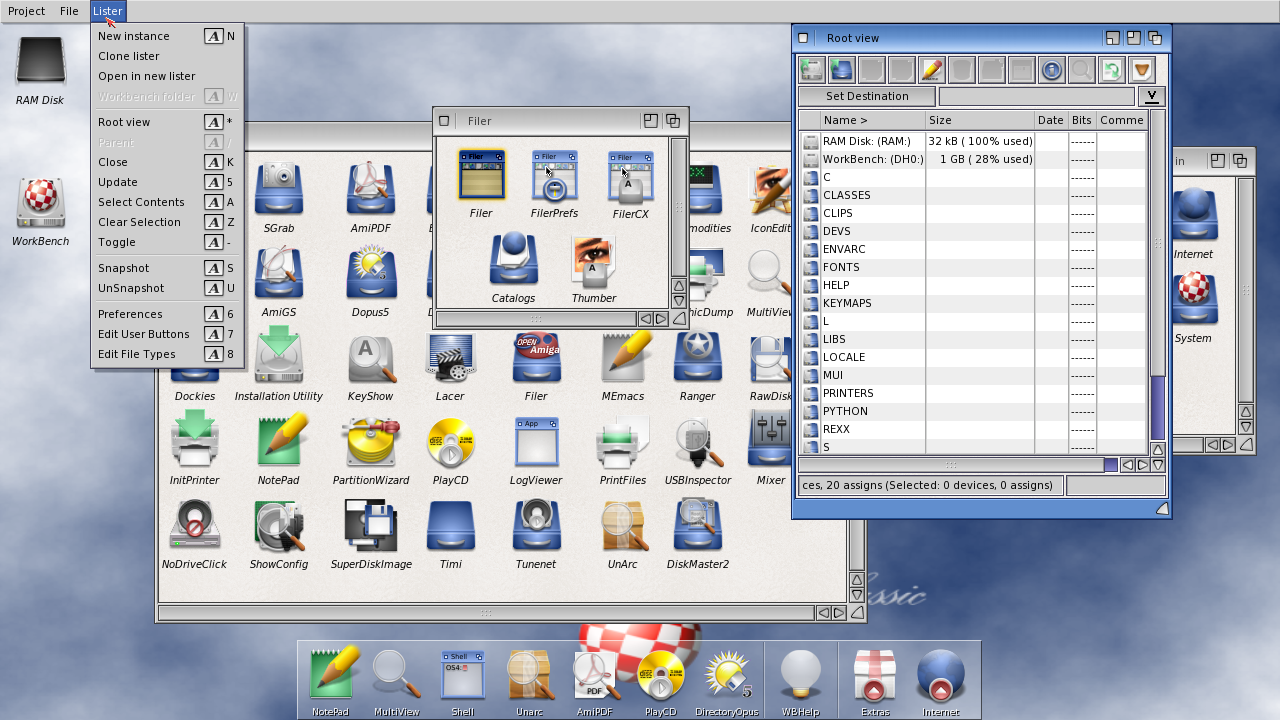The height and width of the screenshot is (720, 1280).
Task: Select the MEmacs icon
Action: click(623, 366)
